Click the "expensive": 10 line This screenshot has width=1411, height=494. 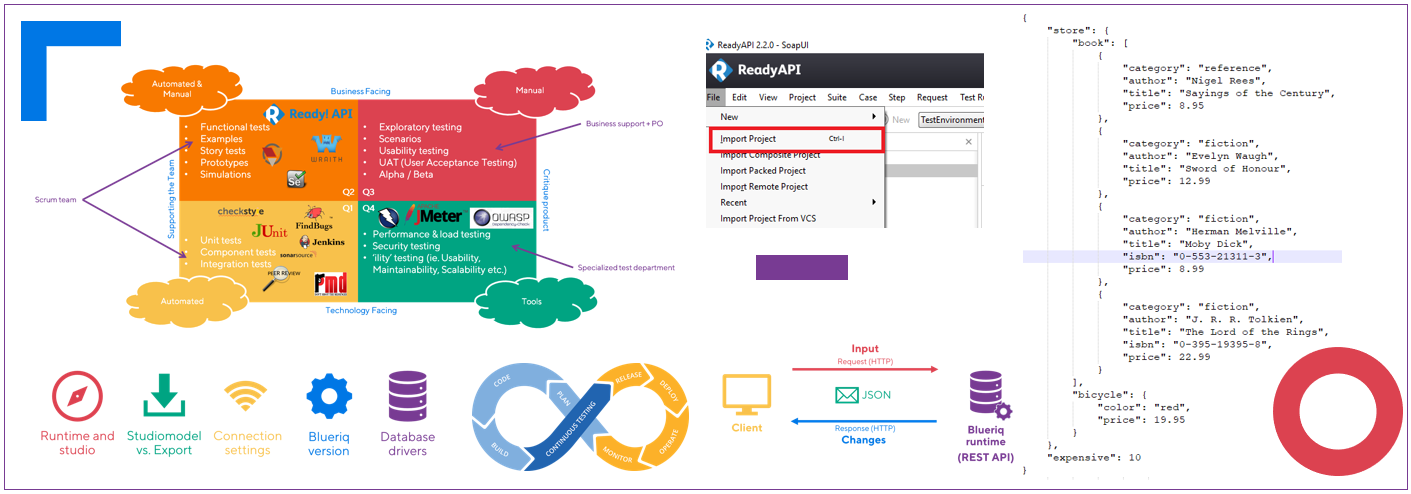[x=1094, y=457]
